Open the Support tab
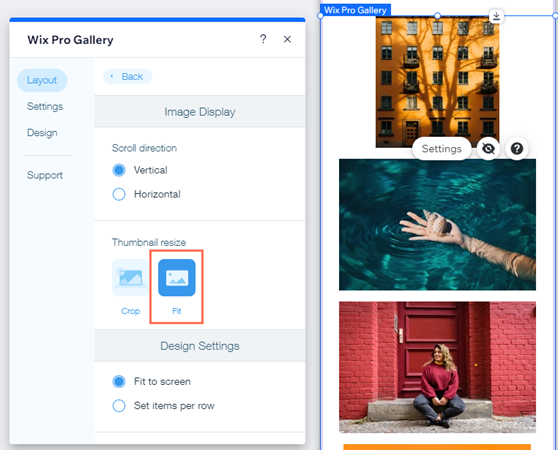 [45, 175]
